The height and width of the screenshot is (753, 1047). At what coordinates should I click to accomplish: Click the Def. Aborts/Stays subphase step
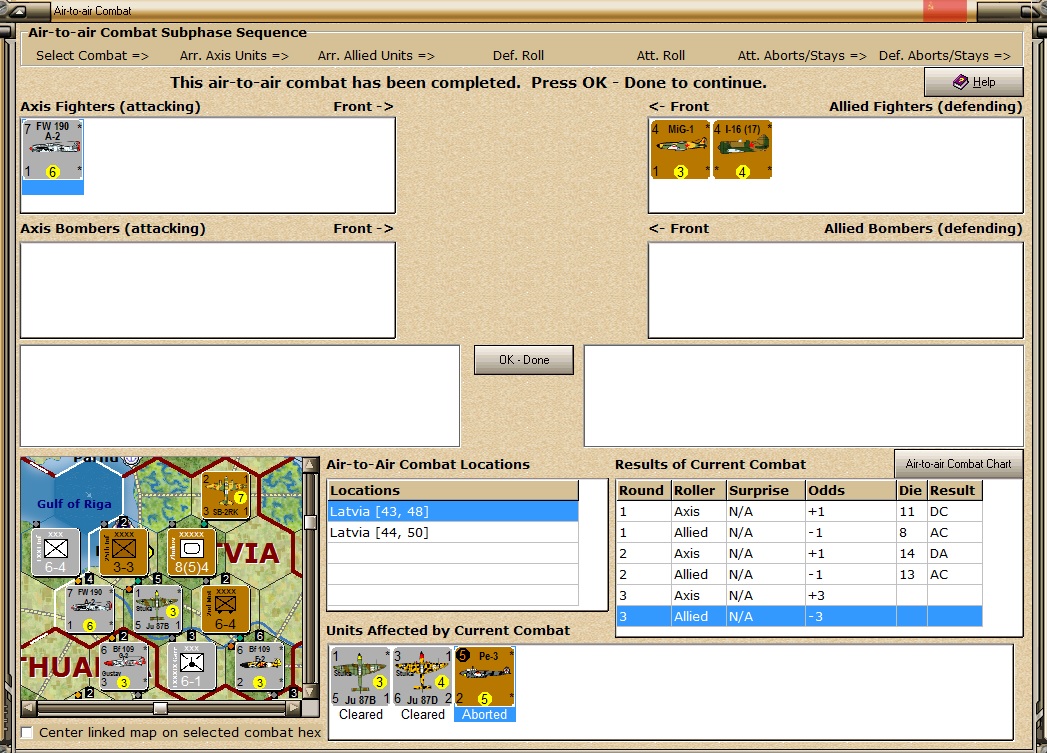[944, 55]
